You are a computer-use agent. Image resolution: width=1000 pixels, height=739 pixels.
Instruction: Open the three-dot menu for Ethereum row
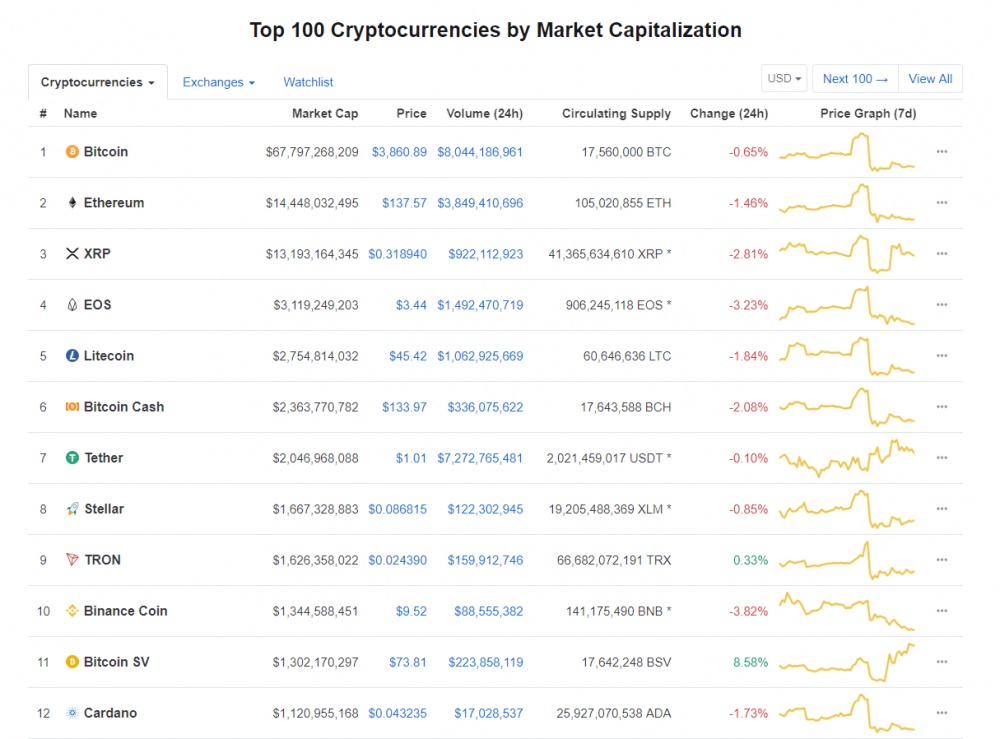(x=942, y=203)
